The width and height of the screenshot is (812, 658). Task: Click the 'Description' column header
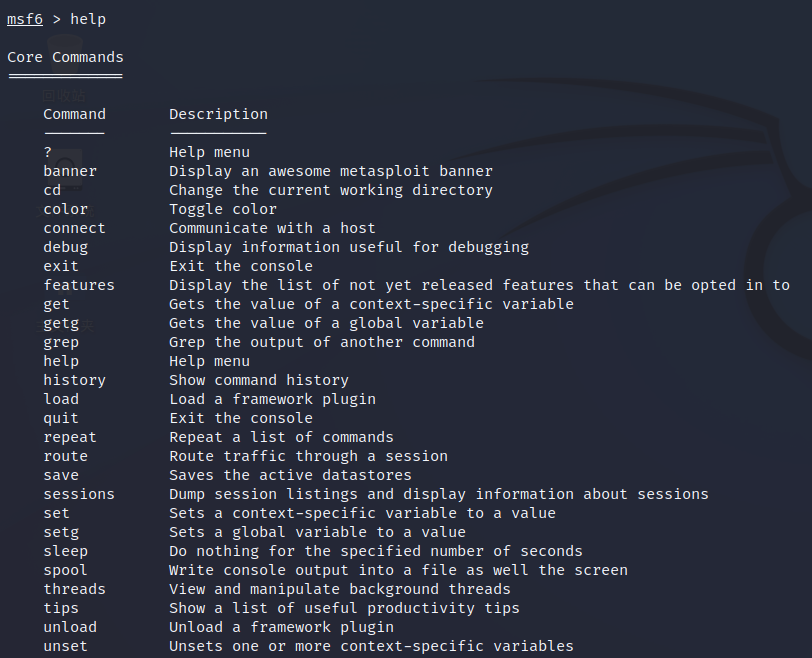click(219, 114)
